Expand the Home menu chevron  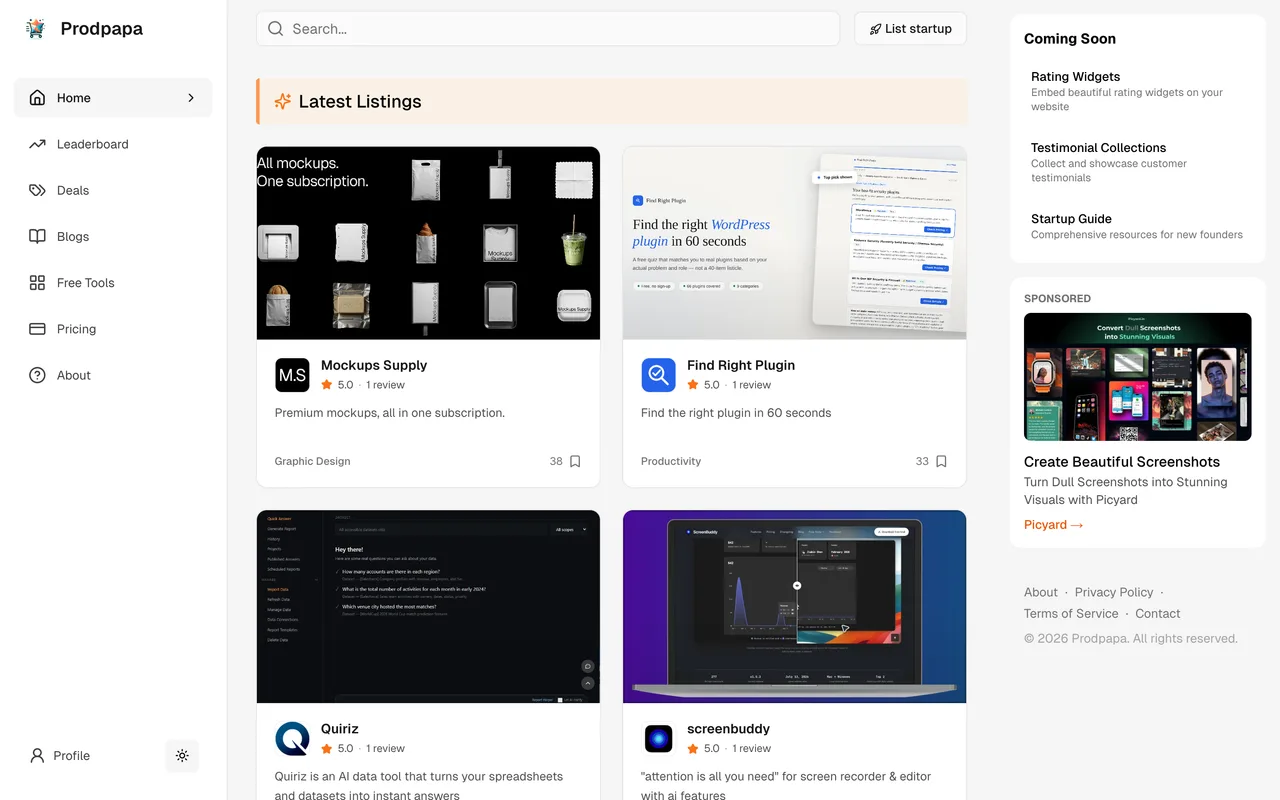pyautogui.click(x=191, y=98)
